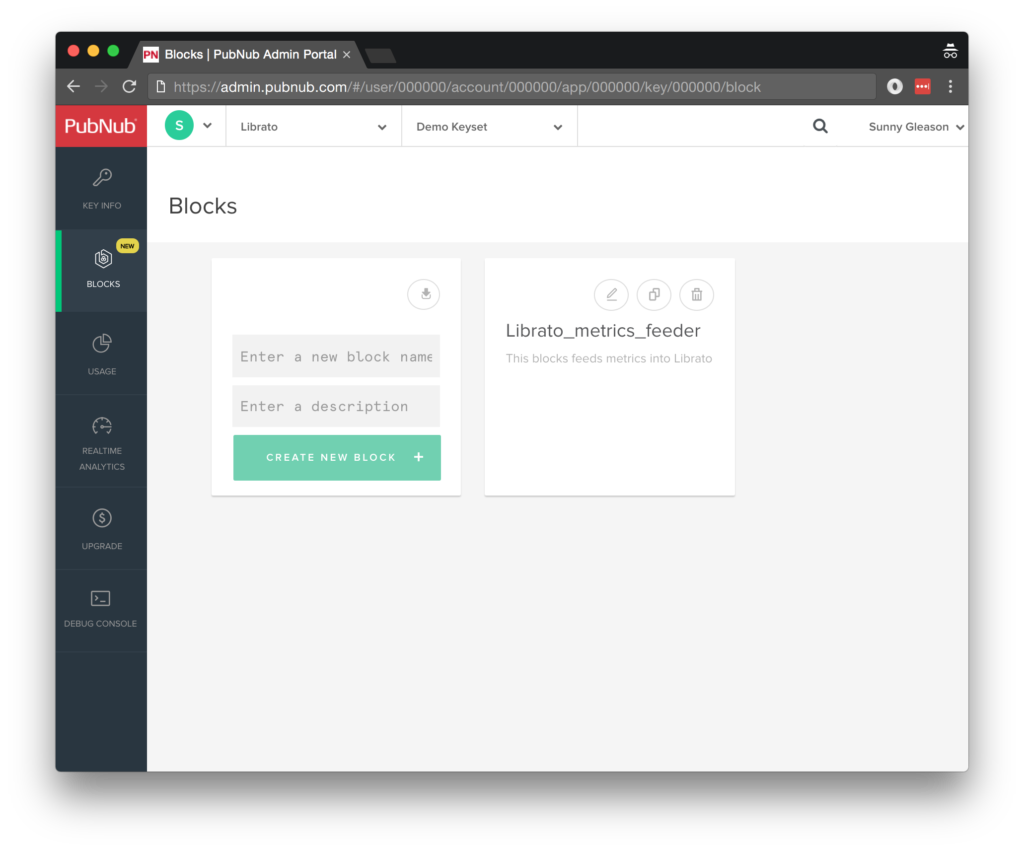Click the import block download icon
1024x851 pixels.
423,294
